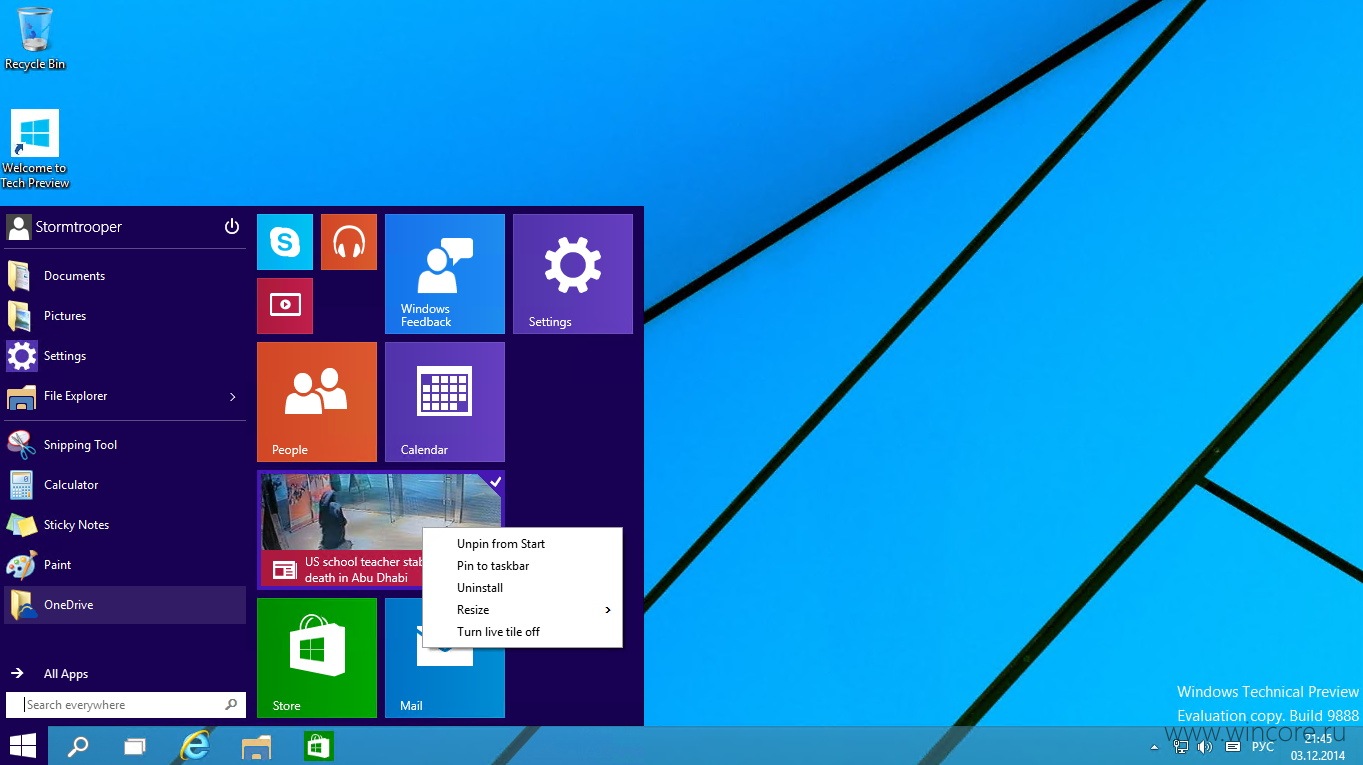Open Store from the taskbar

coord(318,746)
